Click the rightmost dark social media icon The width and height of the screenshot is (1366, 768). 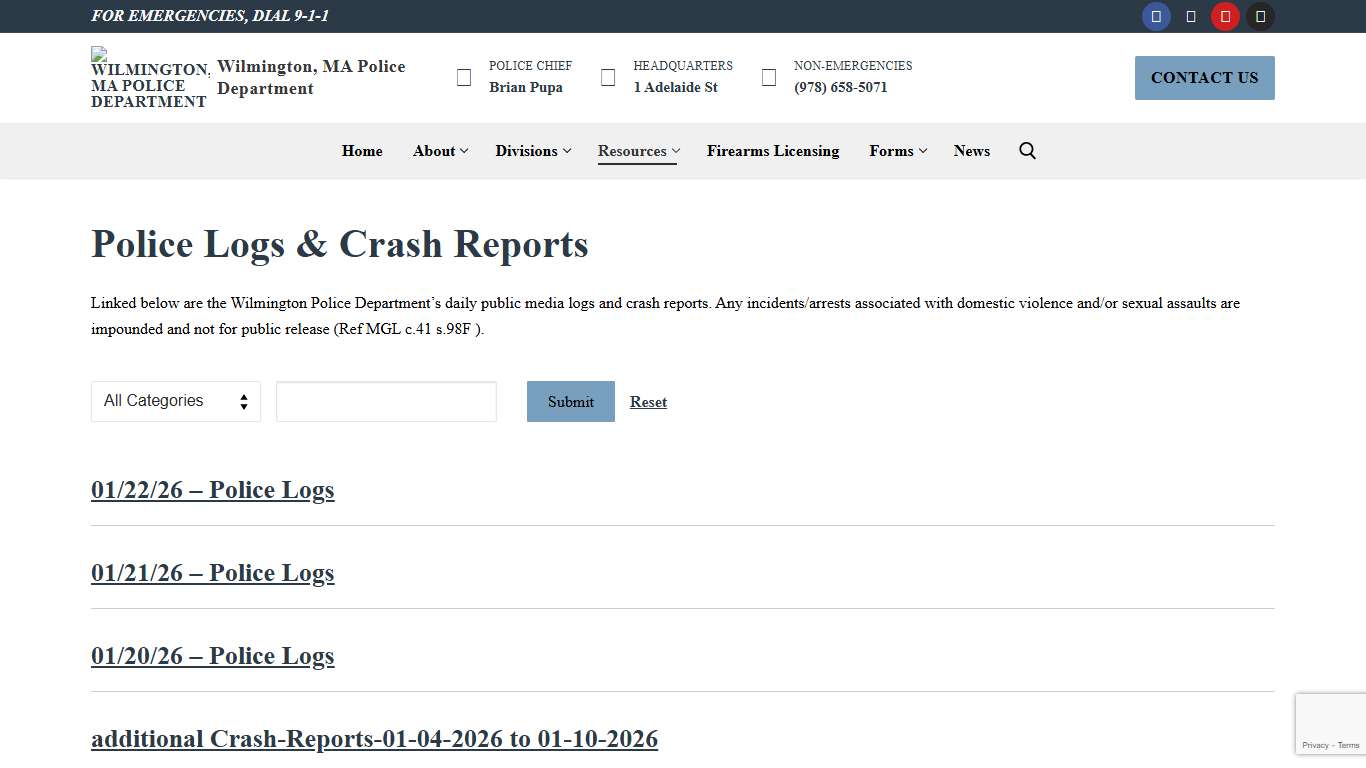coord(1259,16)
